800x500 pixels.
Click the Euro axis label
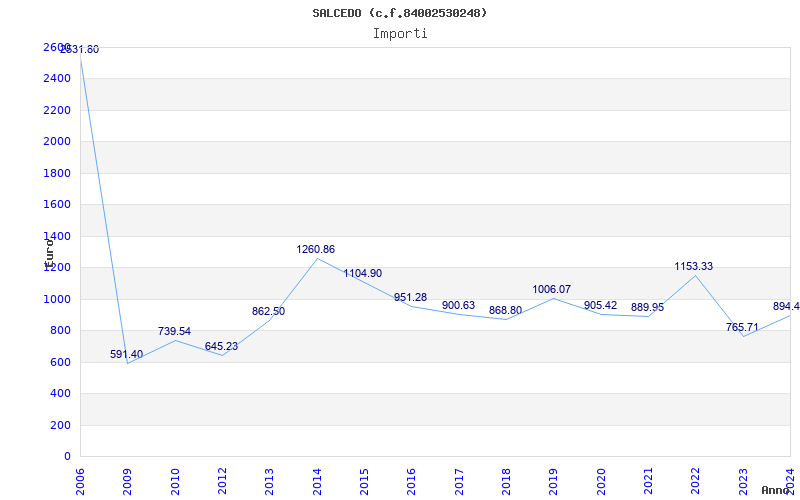[49, 254]
